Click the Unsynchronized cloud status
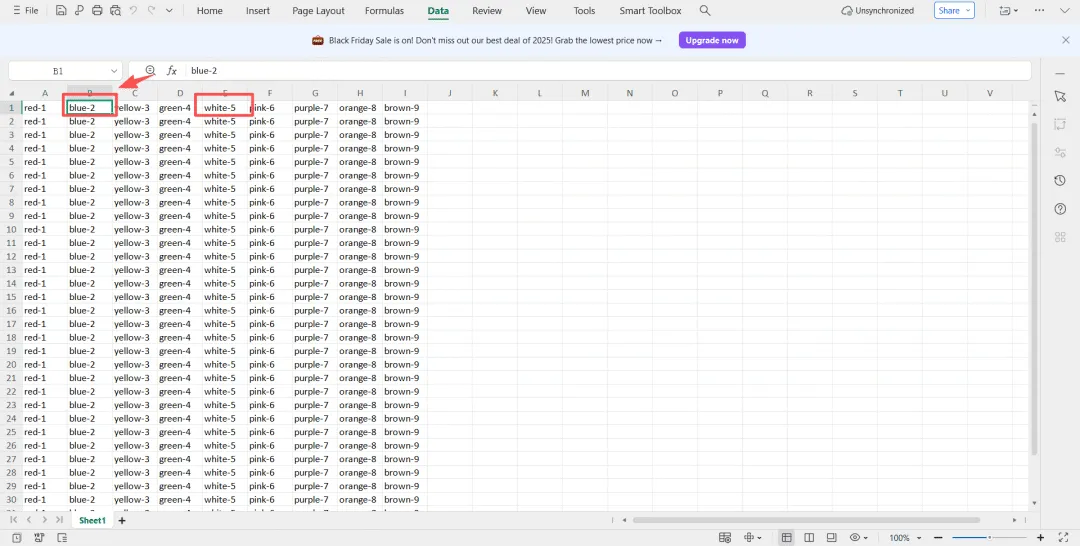1080x546 pixels. click(878, 11)
